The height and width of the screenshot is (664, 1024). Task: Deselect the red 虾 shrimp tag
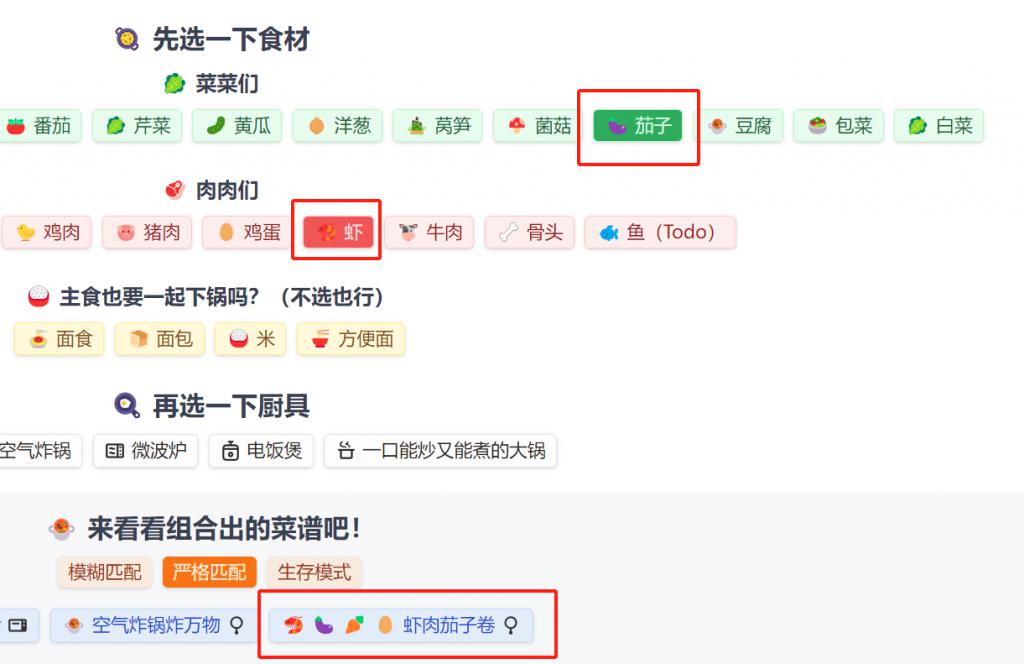coord(338,232)
